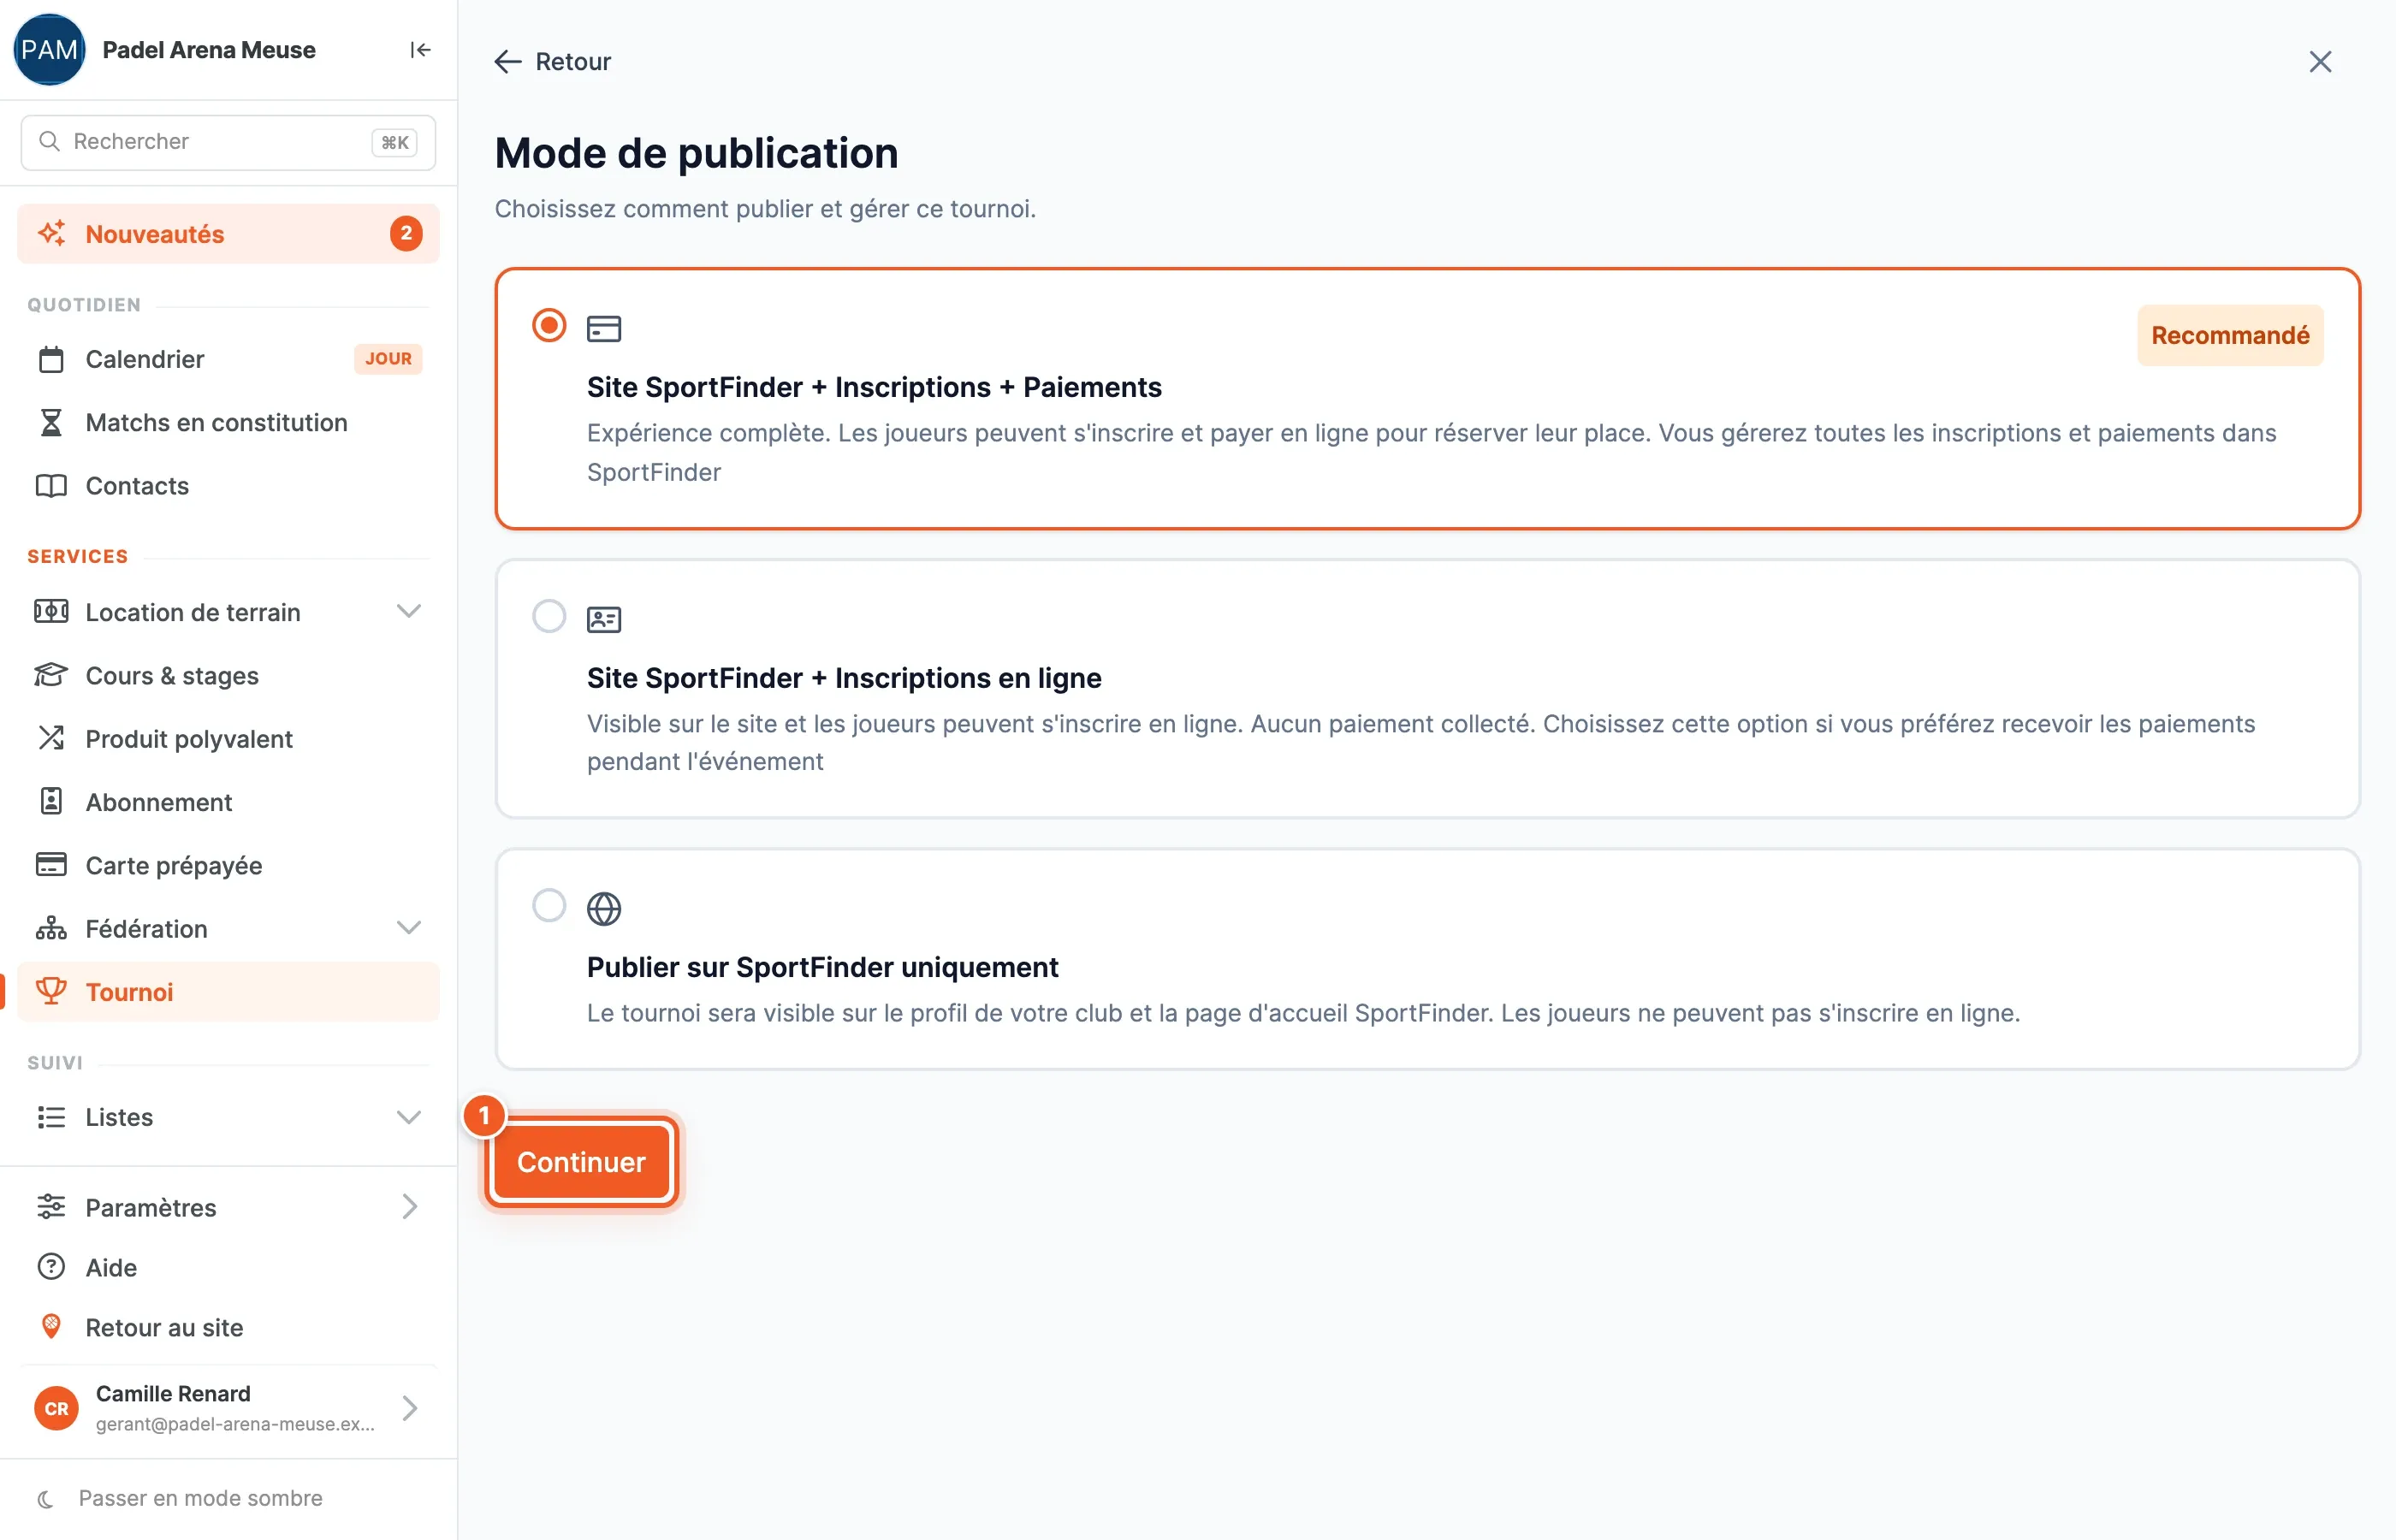Click the Padel Arena Meuse club name

point(209,50)
